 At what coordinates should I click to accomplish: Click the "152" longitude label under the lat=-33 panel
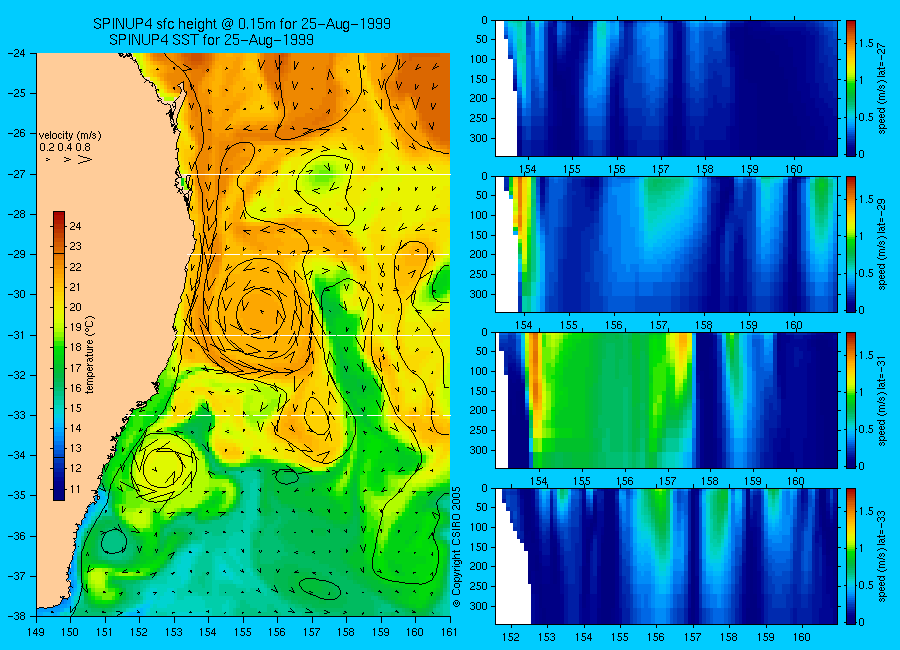coord(510,637)
